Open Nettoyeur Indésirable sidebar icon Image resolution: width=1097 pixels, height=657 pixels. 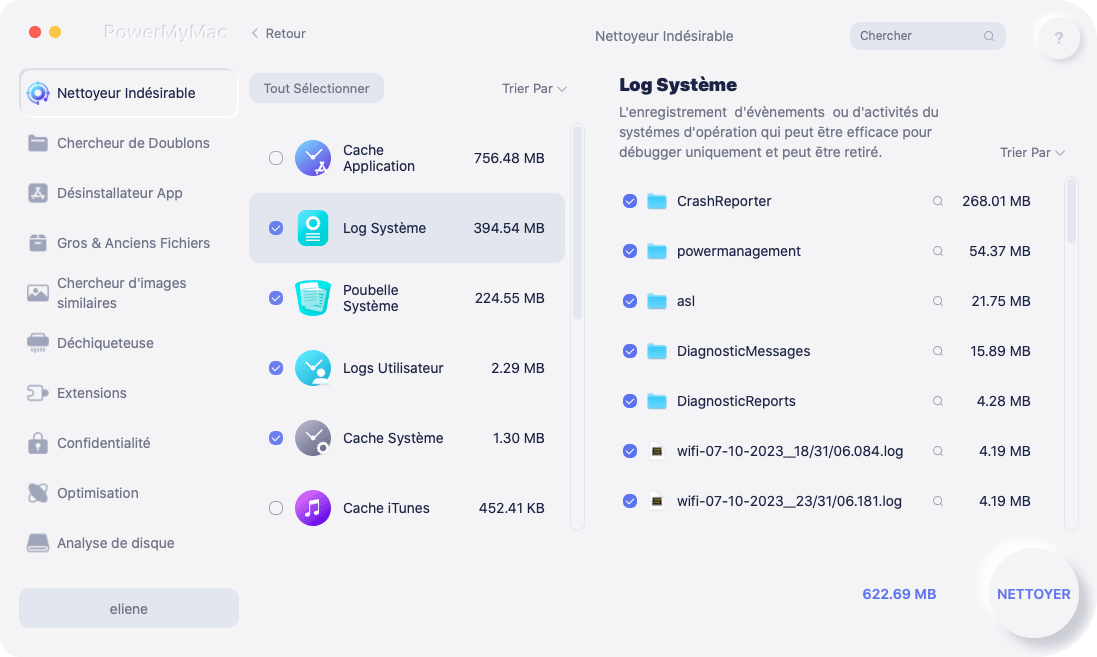point(38,93)
